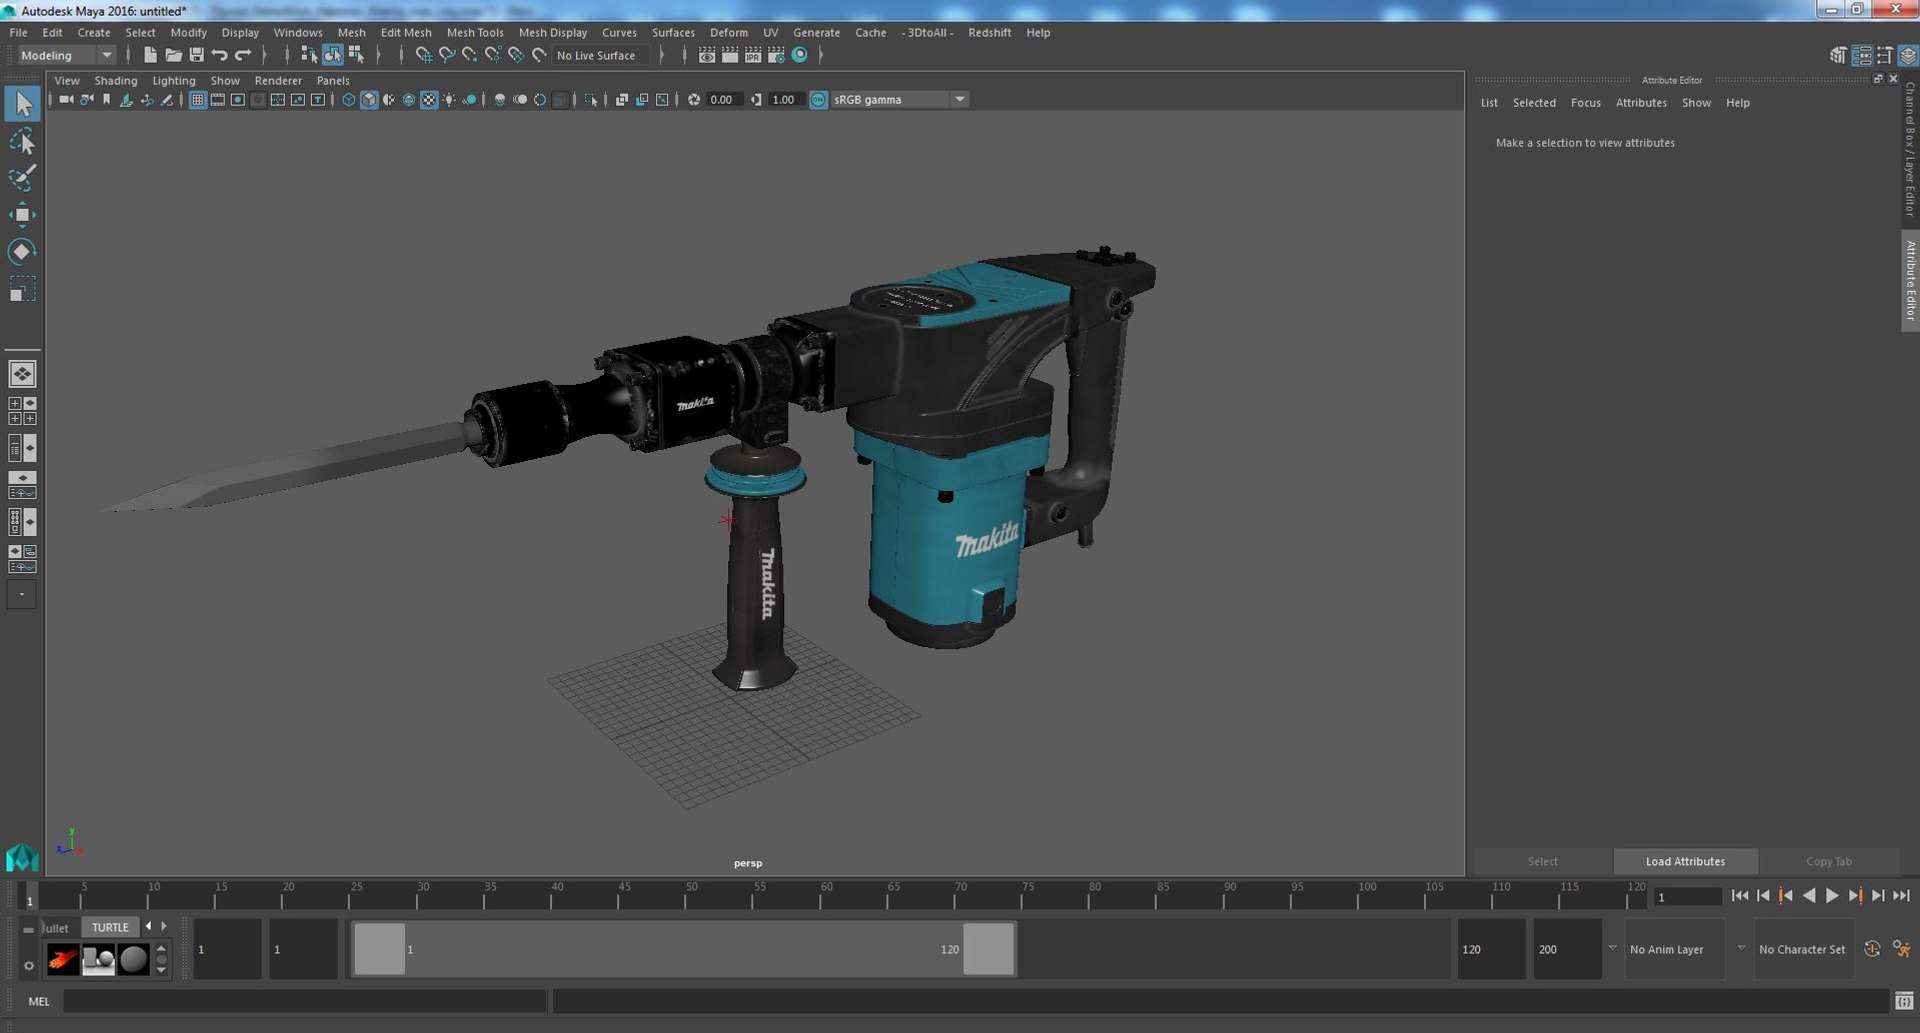Viewport: 1920px width, 1033px height.
Task: Undo the last action
Action: point(219,55)
